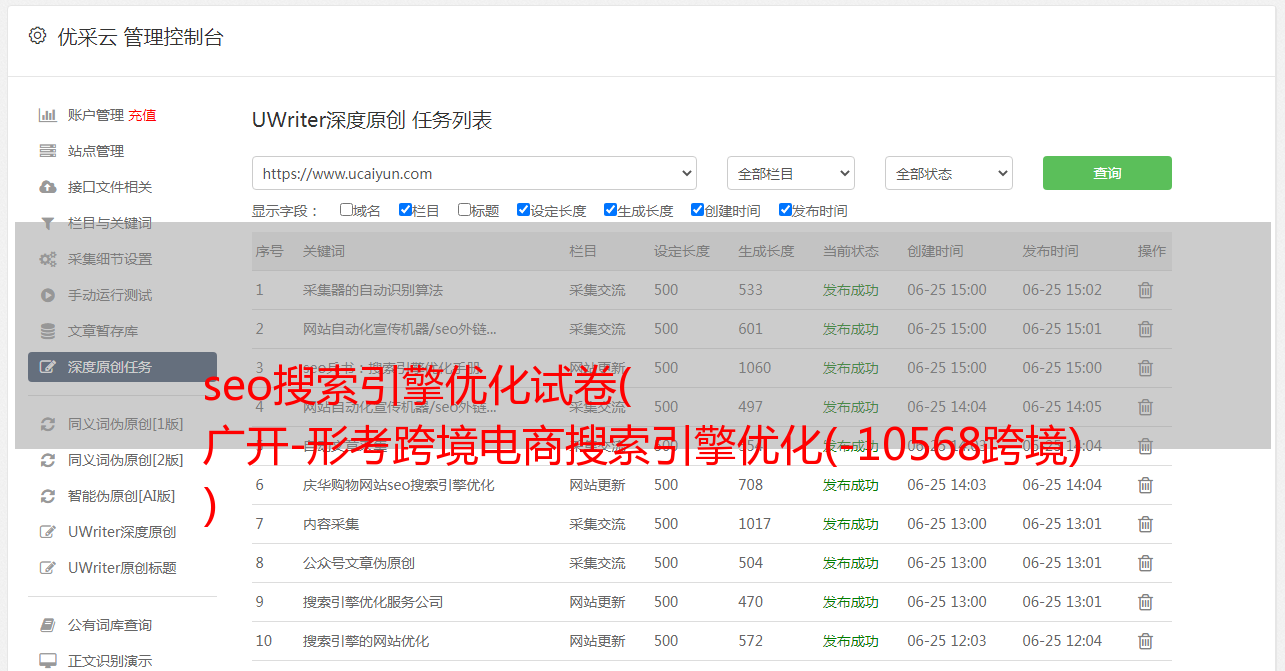1285x671 pixels.
Task: Open 采集细节设置 in the sidebar
Action: click(x=110, y=259)
